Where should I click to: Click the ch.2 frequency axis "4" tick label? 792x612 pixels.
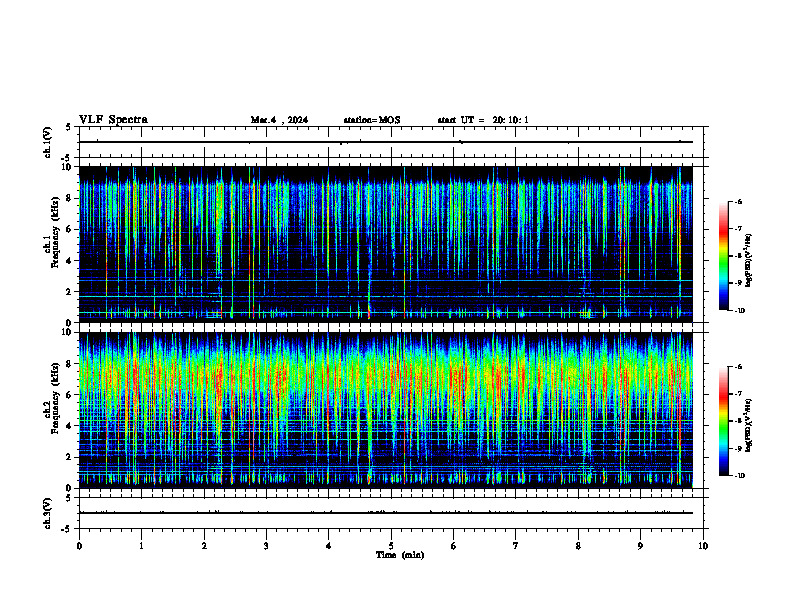click(69, 426)
